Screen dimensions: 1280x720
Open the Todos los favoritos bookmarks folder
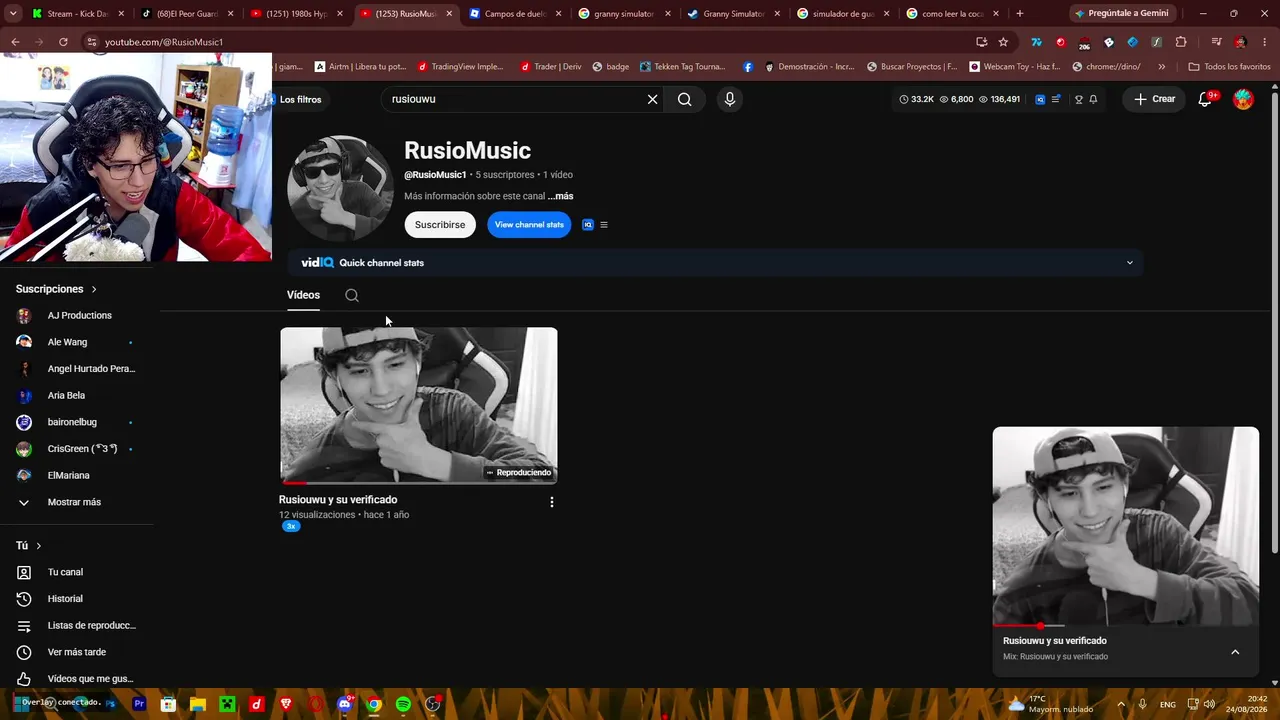pos(1229,67)
